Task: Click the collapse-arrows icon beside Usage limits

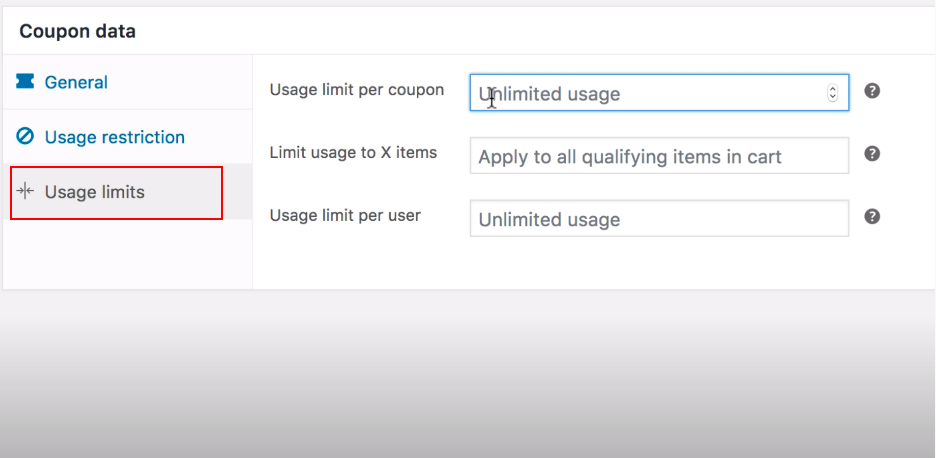Action: click(x=26, y=192)
